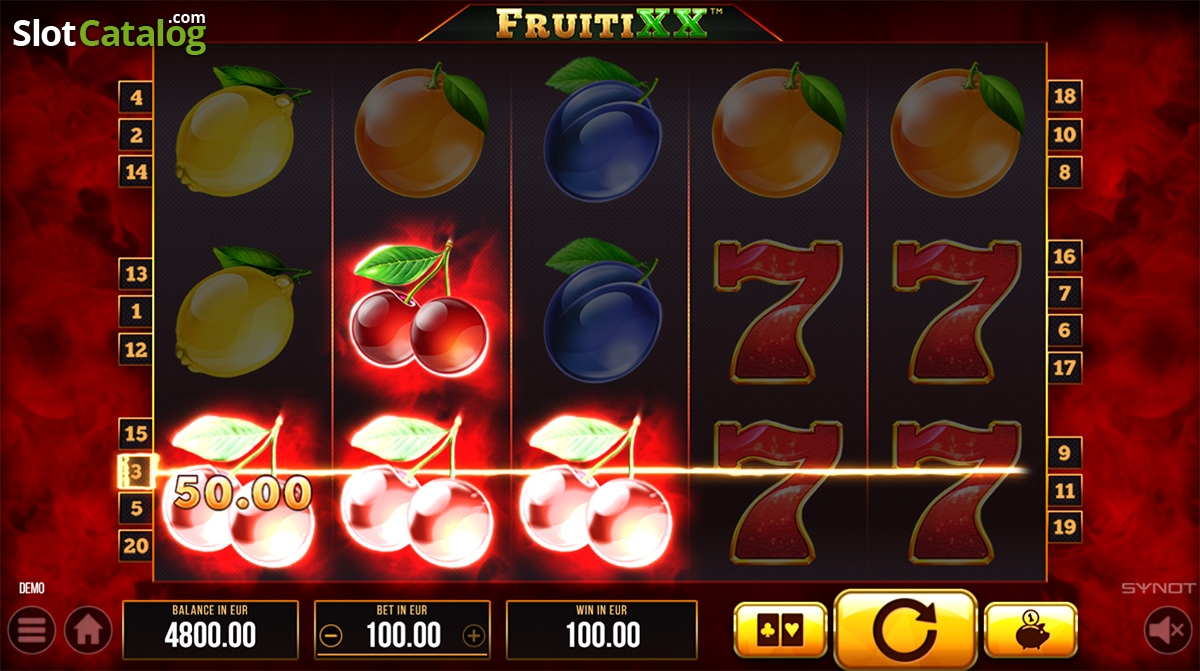Increase the bet with the plus button
This screenshot has height=671, width=1200.
coord(474,635)
